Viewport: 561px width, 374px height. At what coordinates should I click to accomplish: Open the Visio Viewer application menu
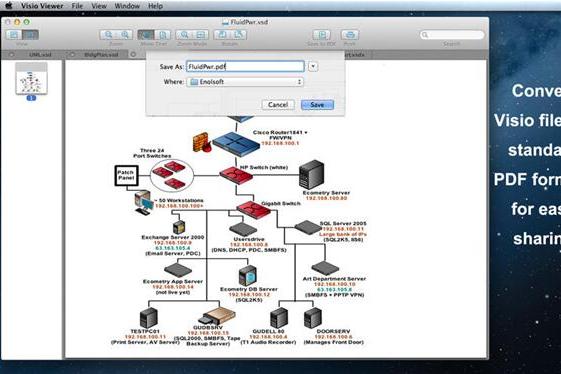coord(42,6)
